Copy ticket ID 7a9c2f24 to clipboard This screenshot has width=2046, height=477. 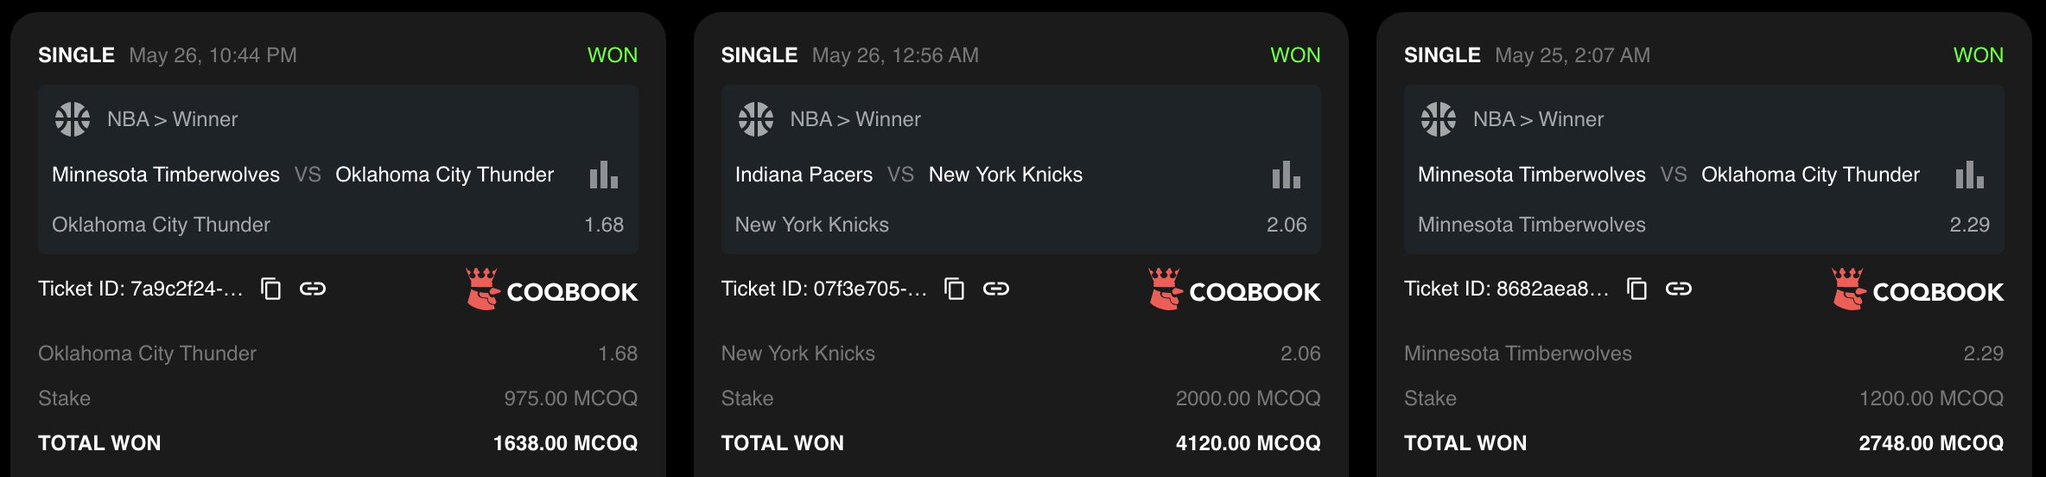click(271, 289)
